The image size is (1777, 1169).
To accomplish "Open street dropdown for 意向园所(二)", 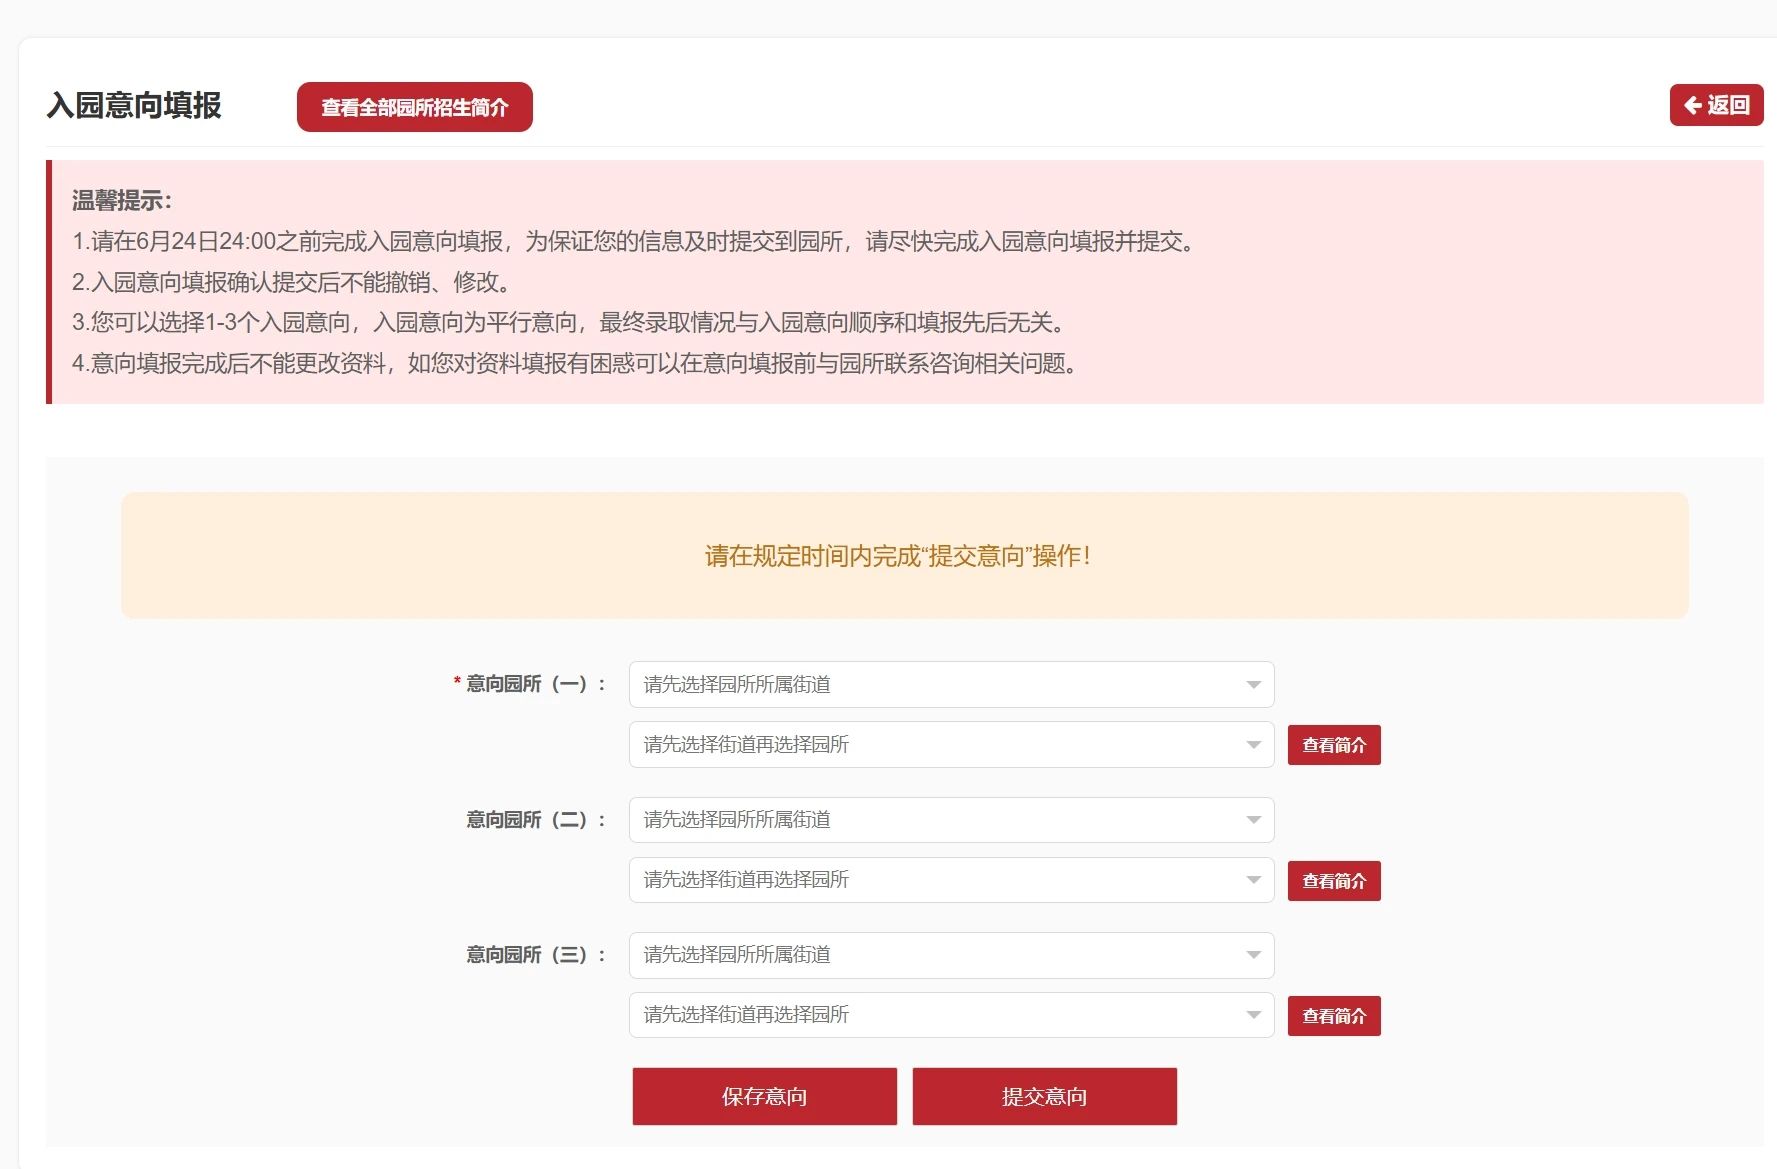I will 951,820.
